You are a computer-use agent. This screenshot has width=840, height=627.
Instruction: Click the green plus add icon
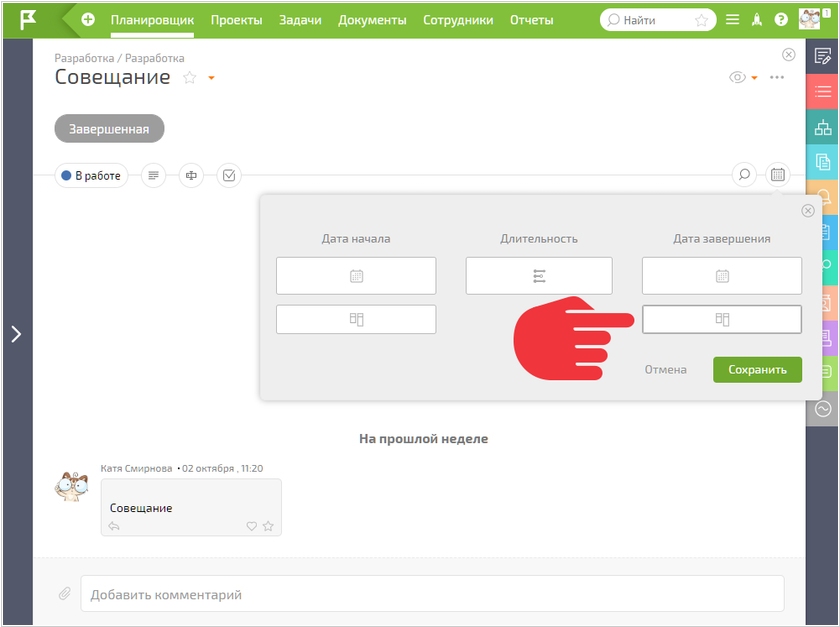[x=88, y=19]
